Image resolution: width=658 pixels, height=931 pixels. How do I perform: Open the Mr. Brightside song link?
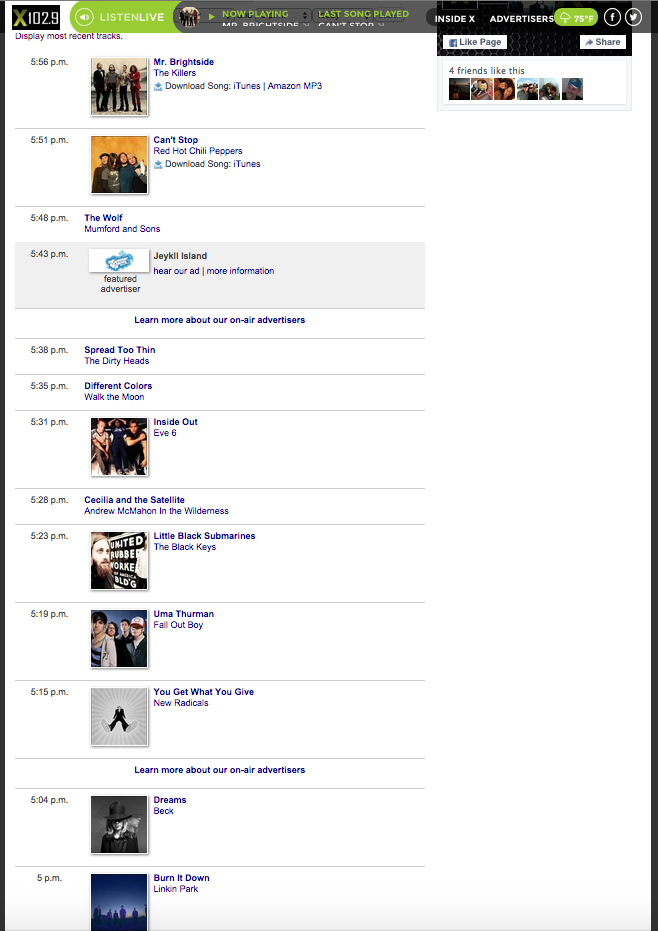[184, 62]
